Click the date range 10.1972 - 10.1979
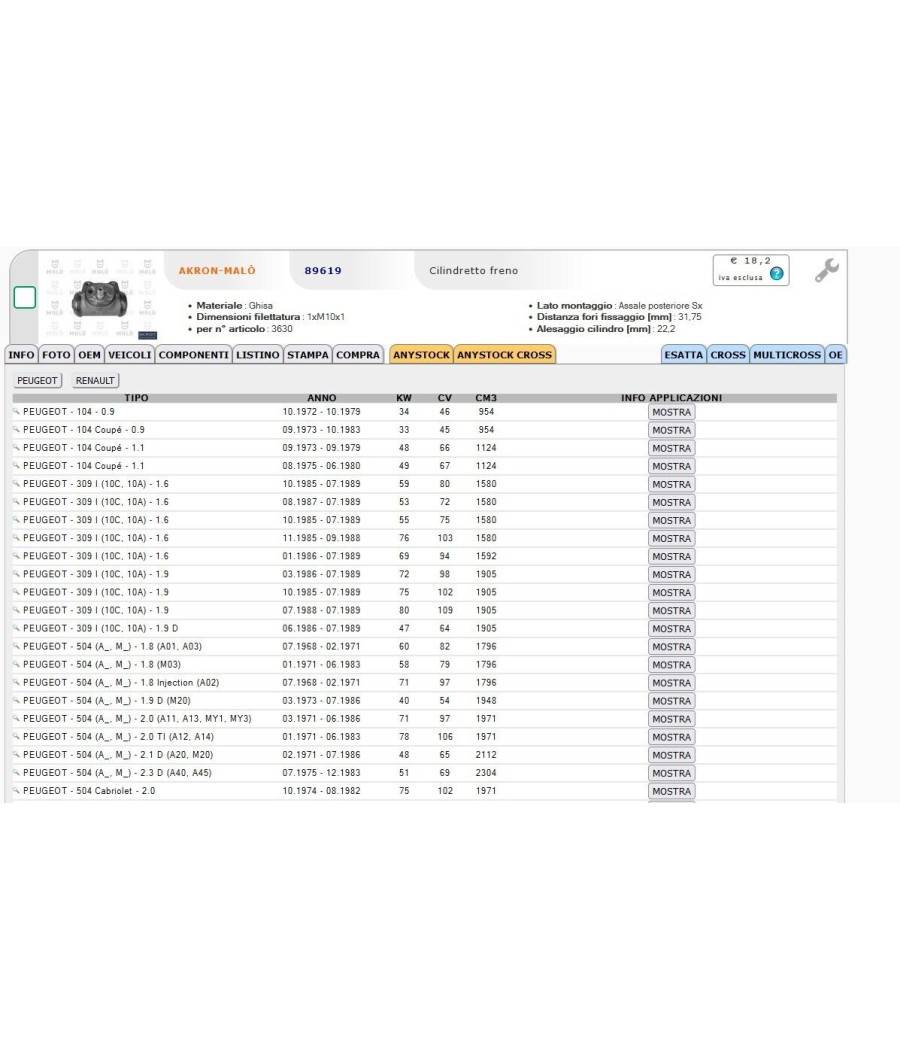The height and width of the screenshot is (1050, 900). pyautogui.click(x=321, y=412)
